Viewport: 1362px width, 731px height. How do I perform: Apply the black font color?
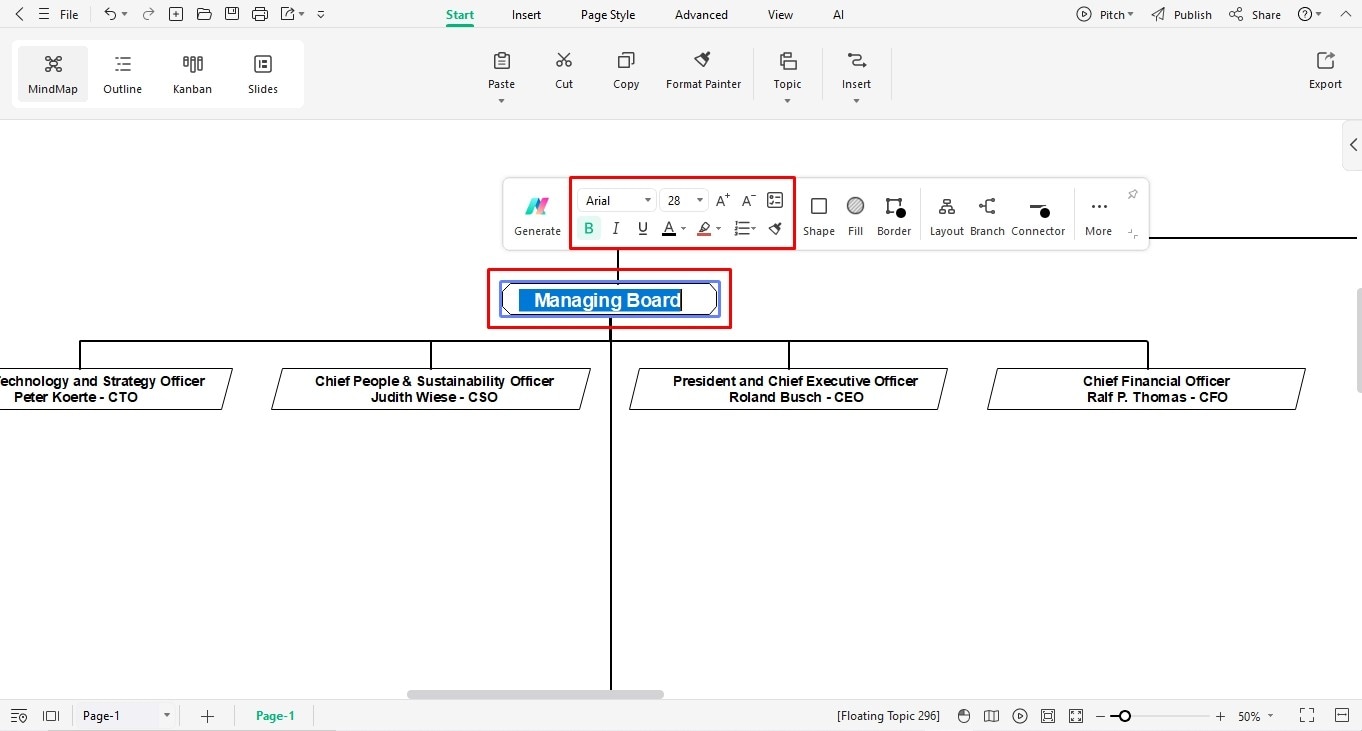(669, 228)
